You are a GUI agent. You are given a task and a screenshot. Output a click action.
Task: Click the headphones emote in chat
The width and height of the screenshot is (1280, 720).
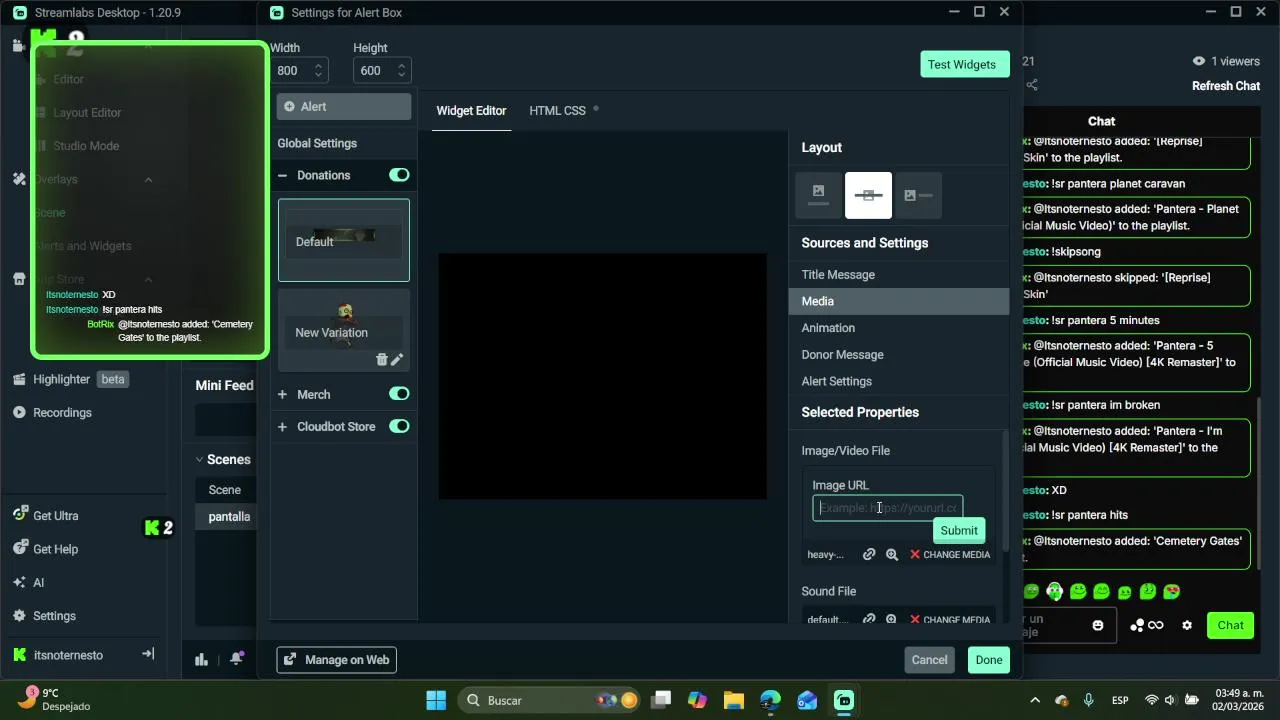pos(1054,592)
